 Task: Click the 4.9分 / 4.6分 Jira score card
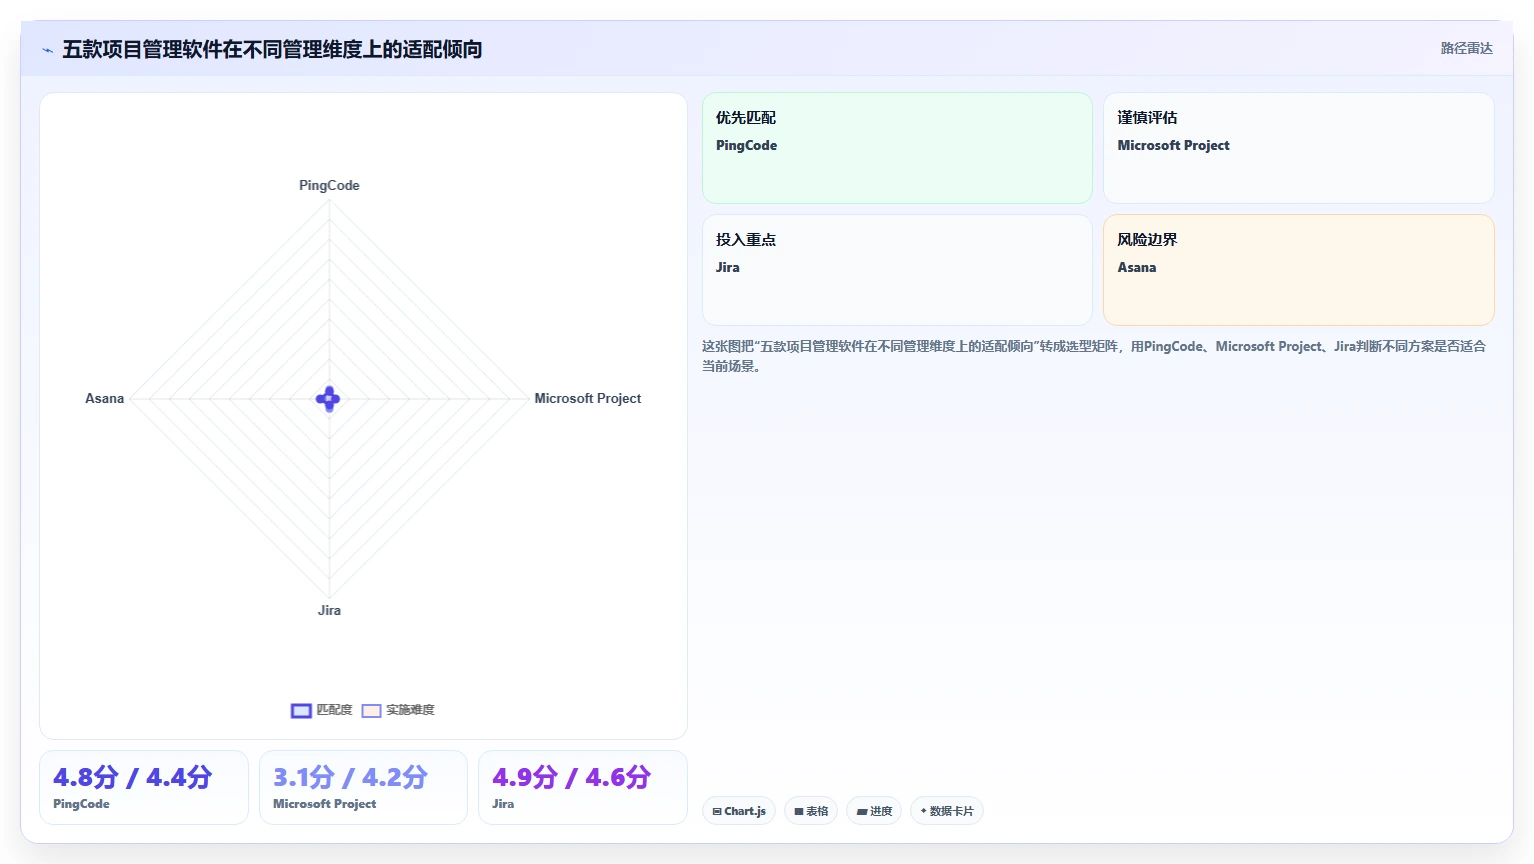tap(583, 788)
